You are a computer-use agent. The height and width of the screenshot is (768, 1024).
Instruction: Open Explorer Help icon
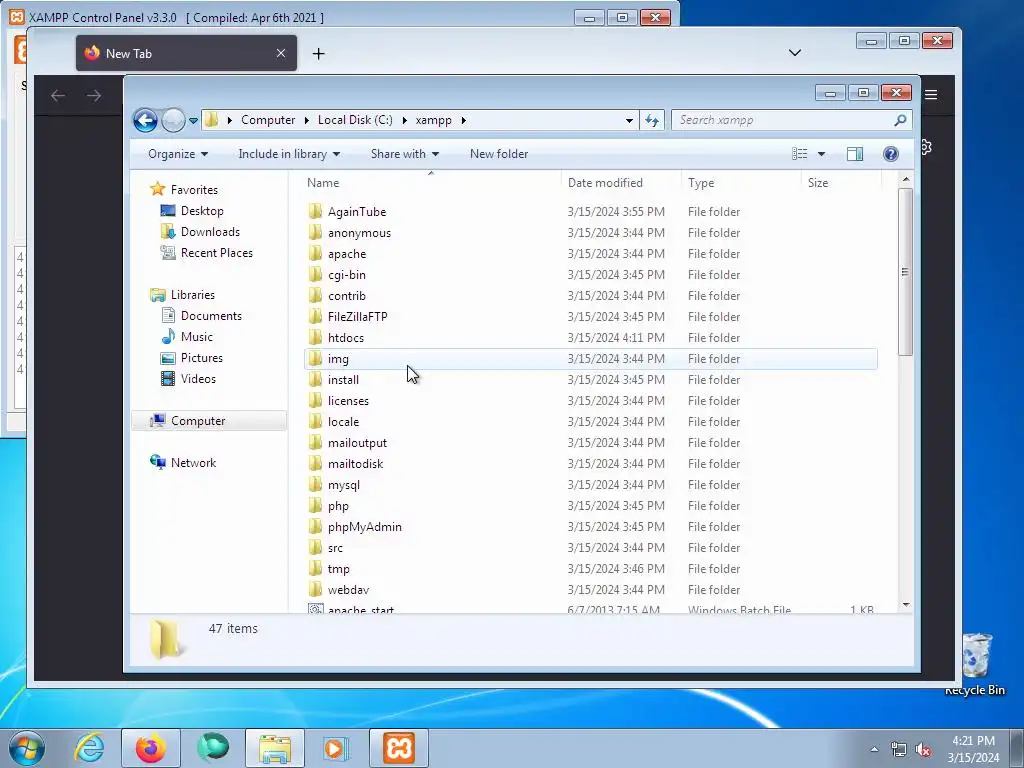891,154
